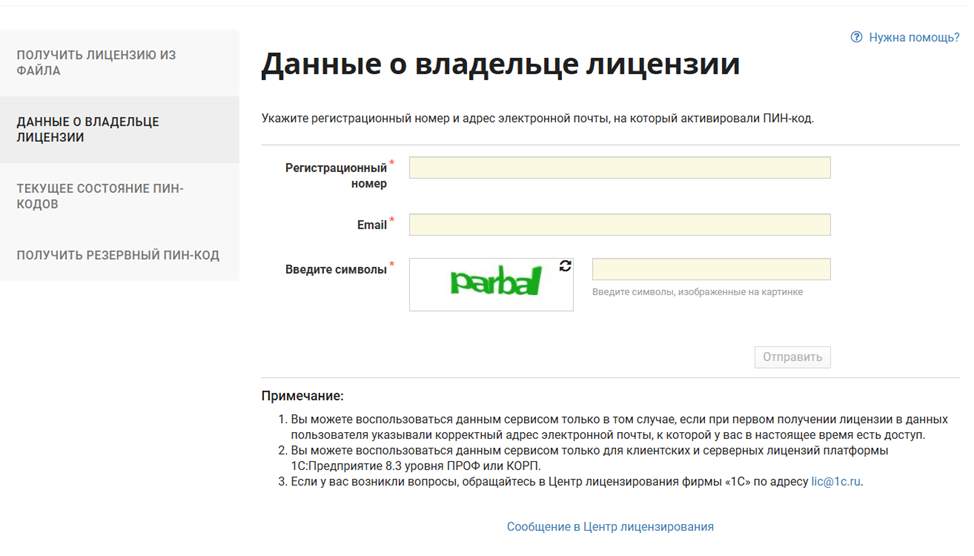Click the captcha symbols entry field

[x=711, y=269]
